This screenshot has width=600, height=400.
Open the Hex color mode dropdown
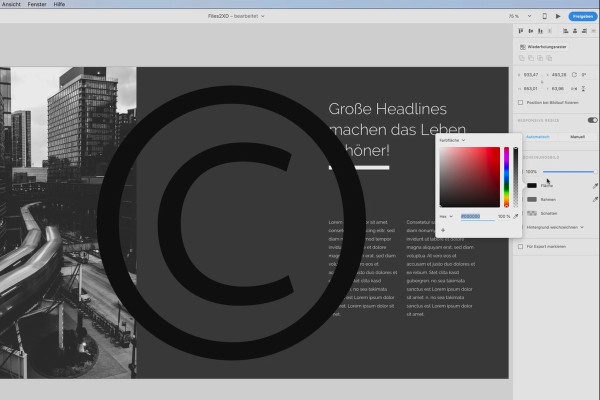pos(446,217)
